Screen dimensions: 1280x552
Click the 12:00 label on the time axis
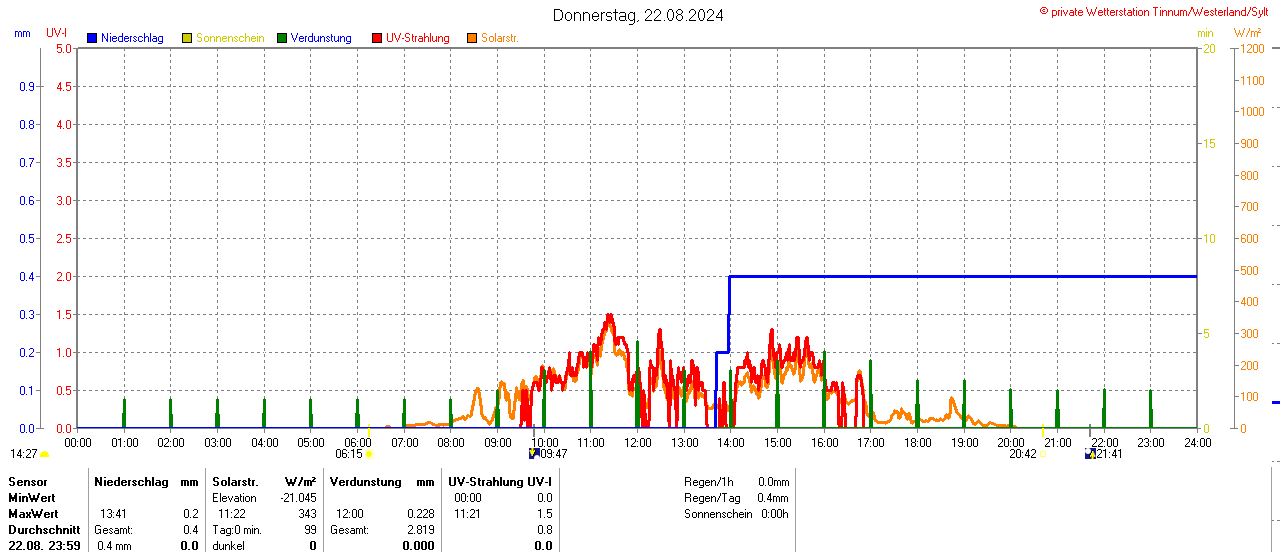(x=638, y=442)
